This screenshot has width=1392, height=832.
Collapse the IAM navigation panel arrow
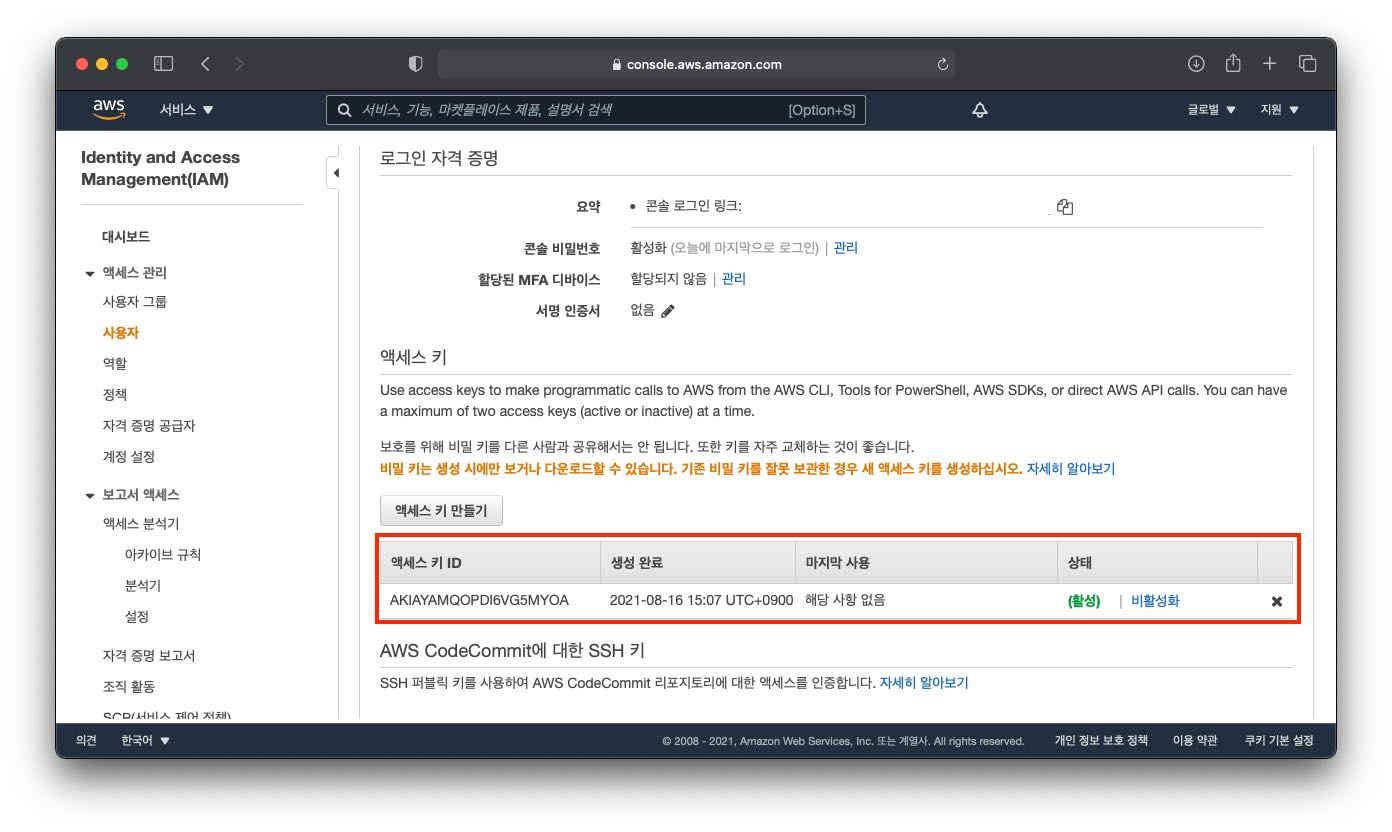click(x=336, y=173)
